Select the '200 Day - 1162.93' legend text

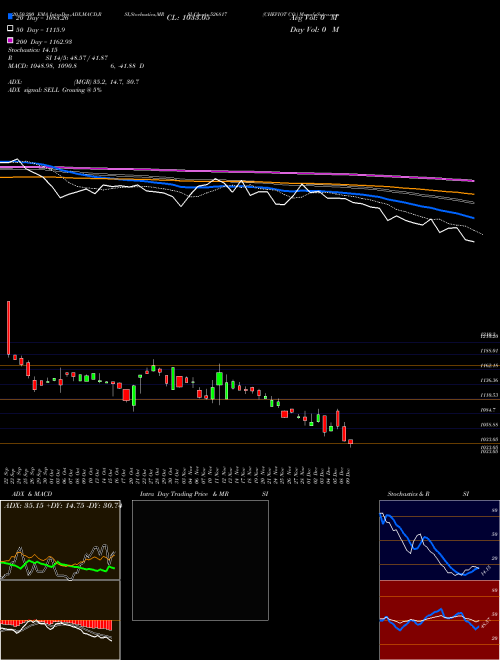point(44,42)
